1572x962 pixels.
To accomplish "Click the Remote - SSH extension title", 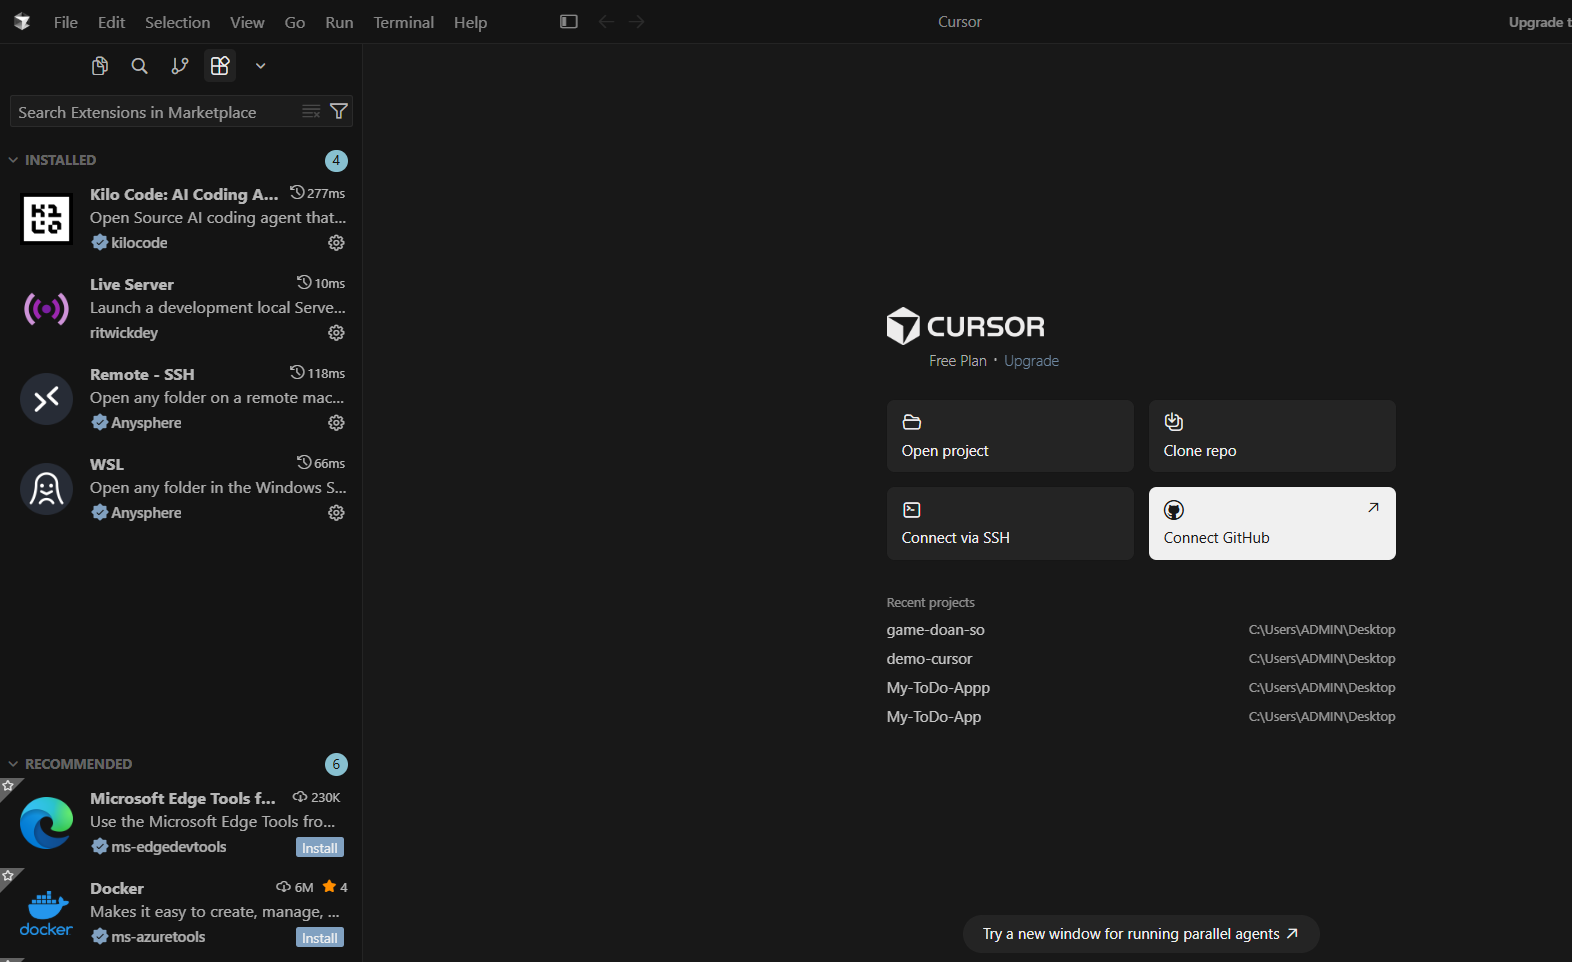I will 142,374.
